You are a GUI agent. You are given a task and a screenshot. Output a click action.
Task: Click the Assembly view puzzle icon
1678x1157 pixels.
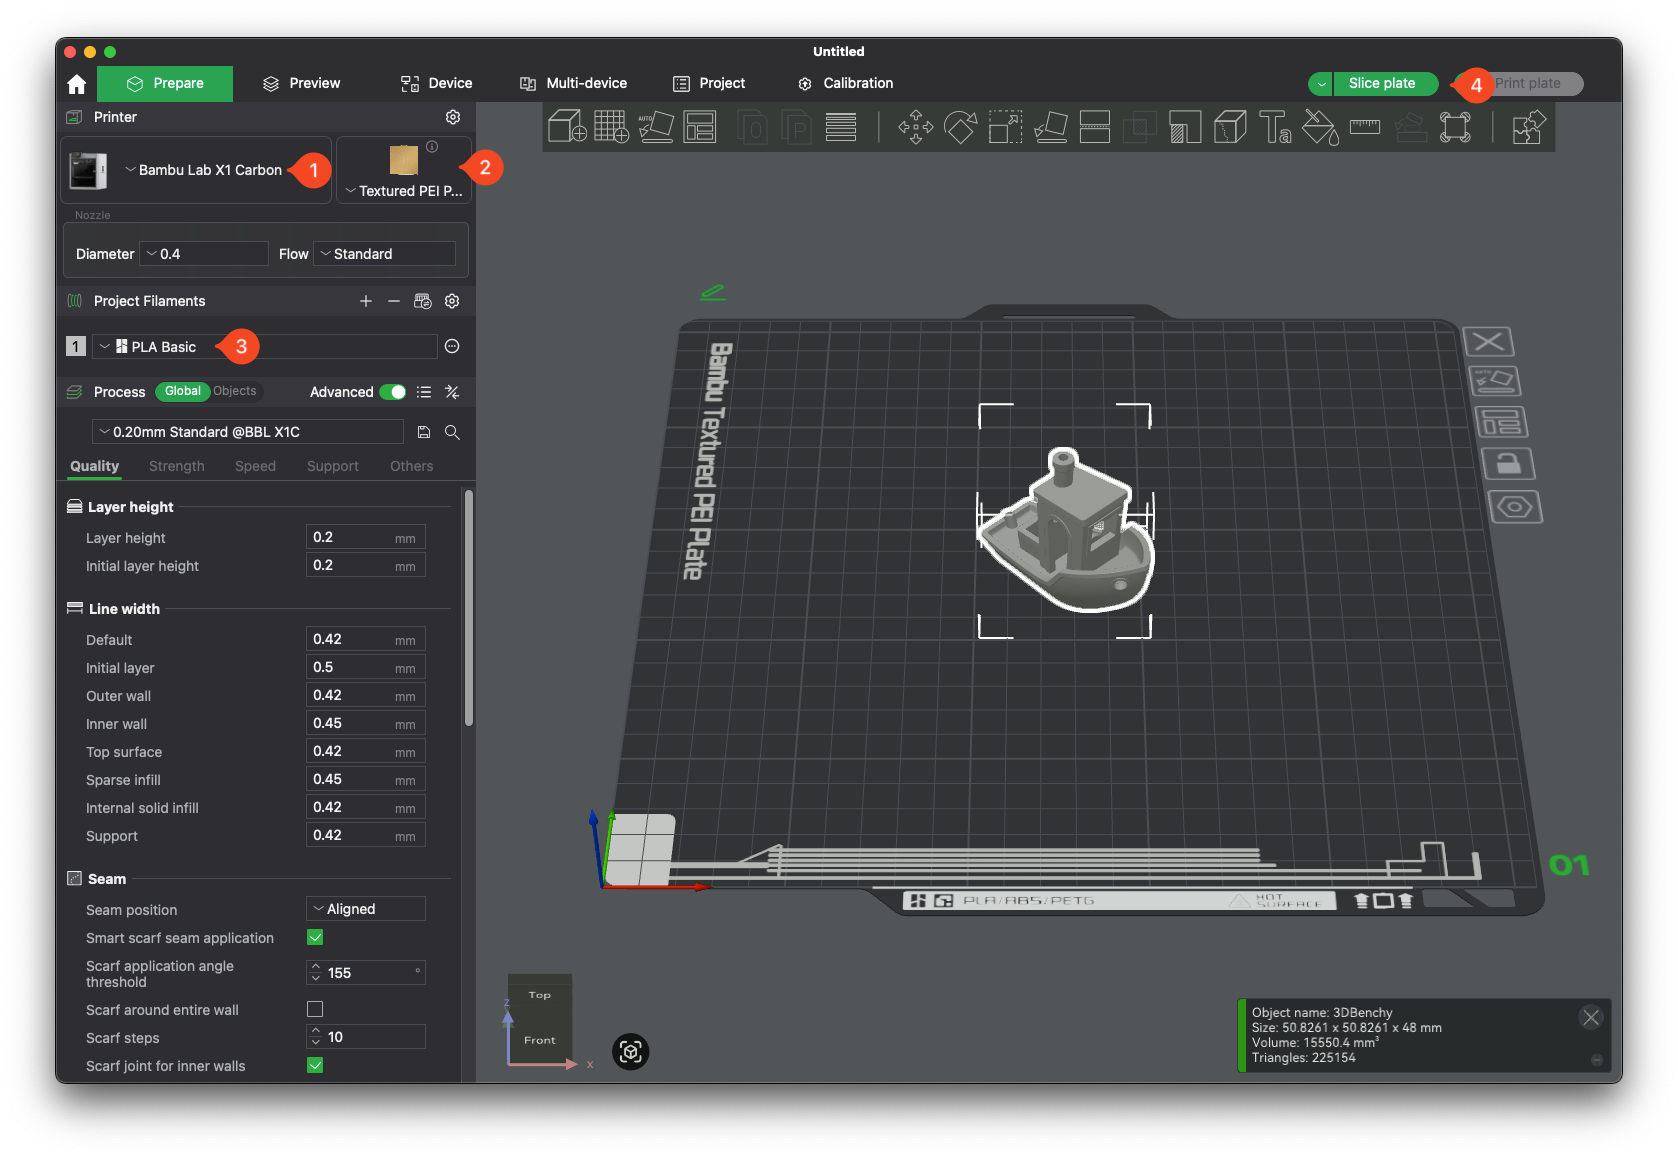tap(1528, 127)
